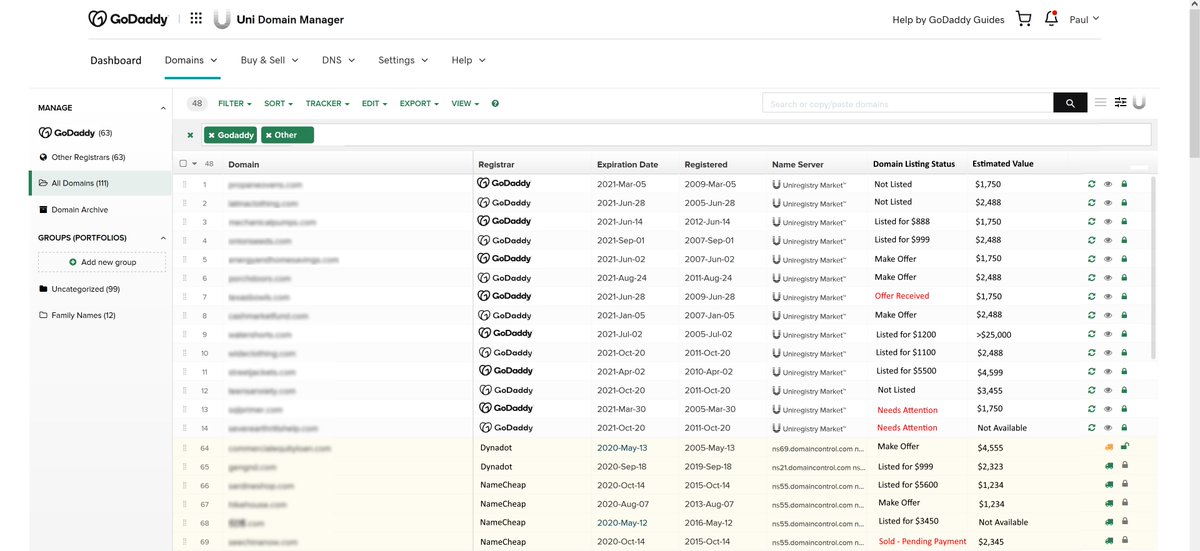1200x551 pixels.
Task: Open the GoDaddy apps grid icon
Action: point(196,19)
